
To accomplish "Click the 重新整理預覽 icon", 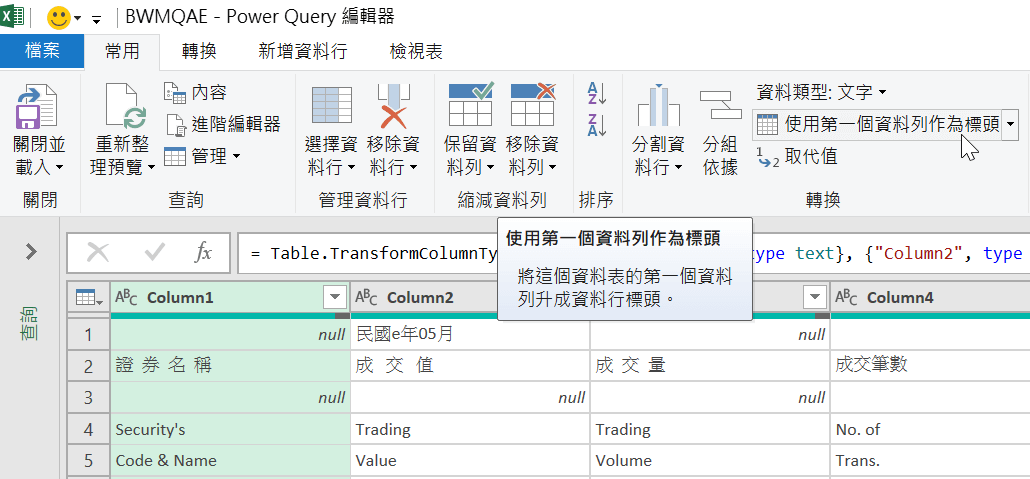I will pyautogui.click(x=125, y=106).
